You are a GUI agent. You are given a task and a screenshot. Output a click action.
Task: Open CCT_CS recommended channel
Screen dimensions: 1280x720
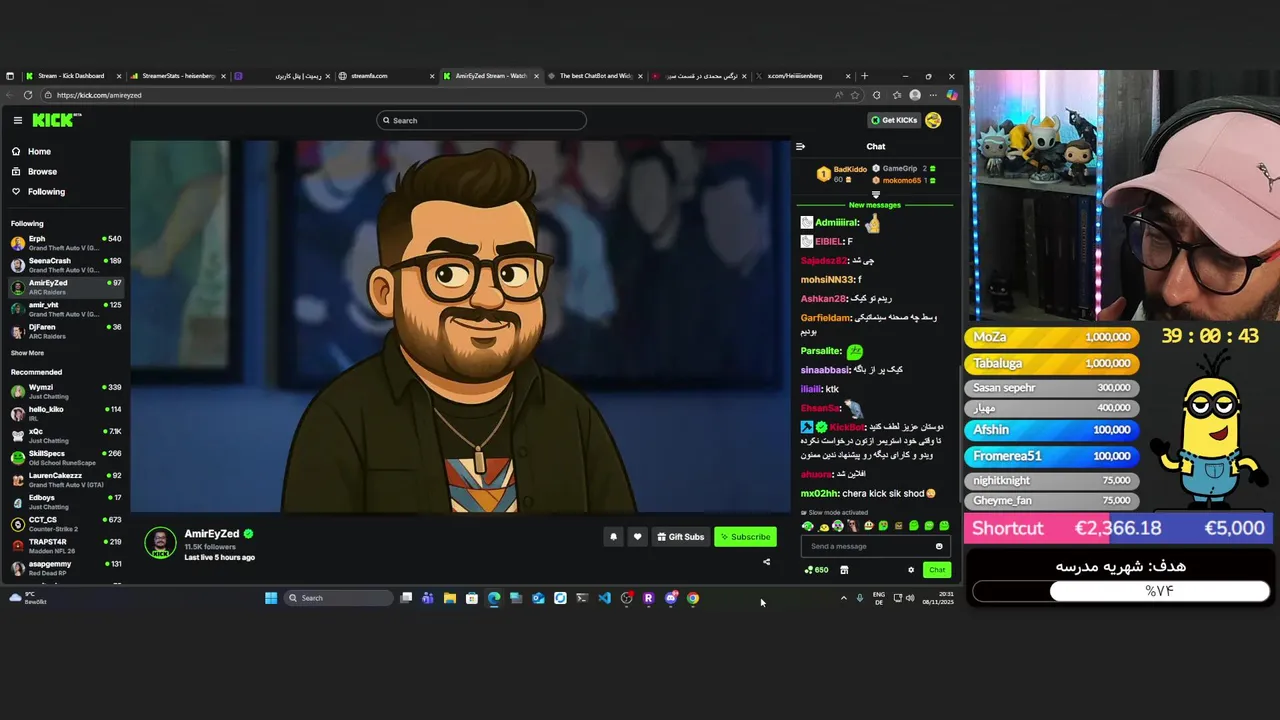[65, 523]
